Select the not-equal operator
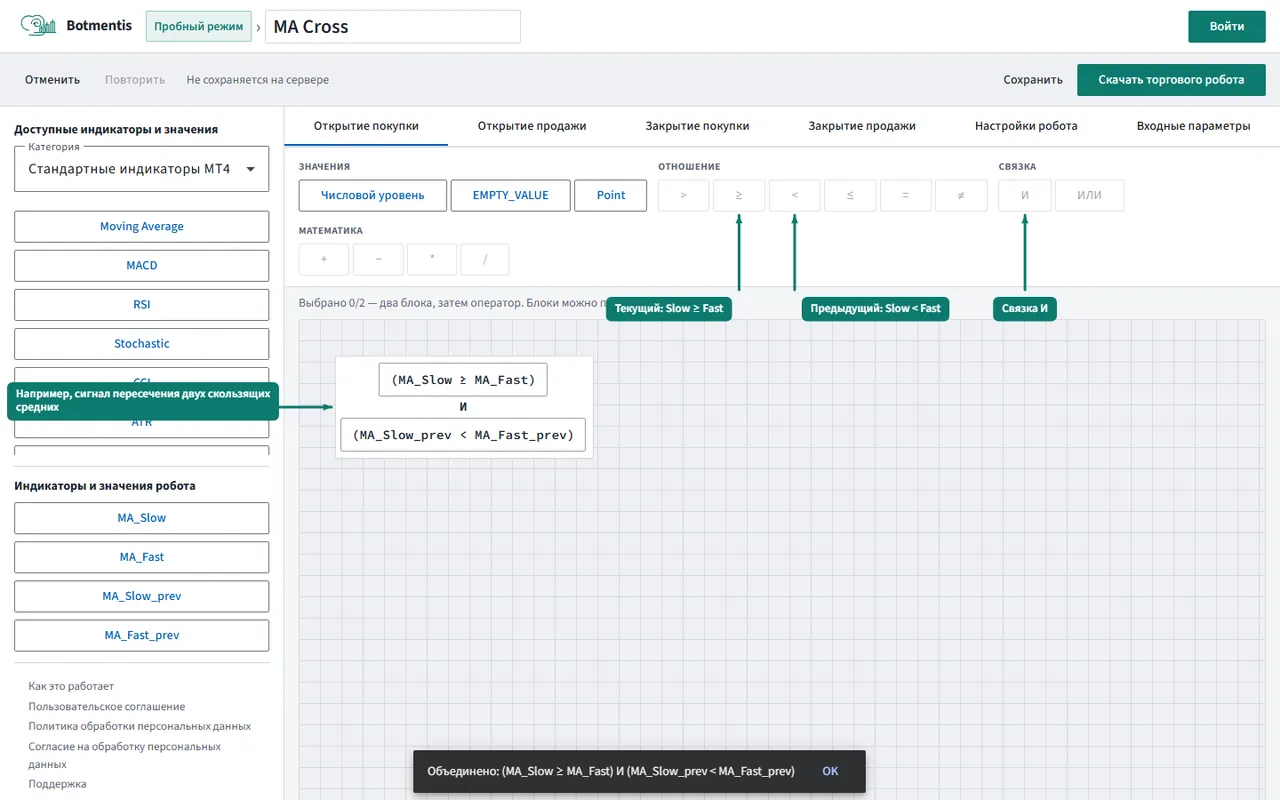This screenshot has width=1280, height=800. pyautogui.click(x=961, y=195)
